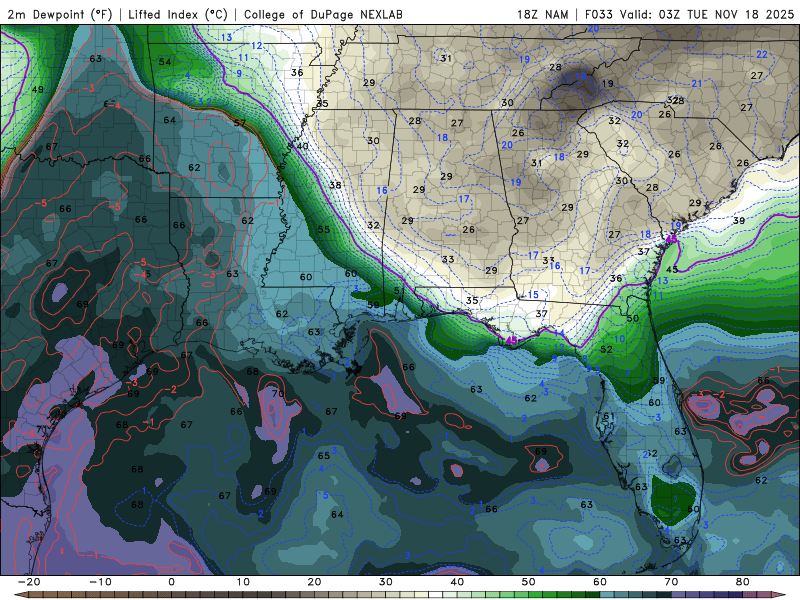The height and width of the screenshot is (600, 800).
Task: Click the dewpoint value 65 in the Gulf
Action: [x=323, y=456]
